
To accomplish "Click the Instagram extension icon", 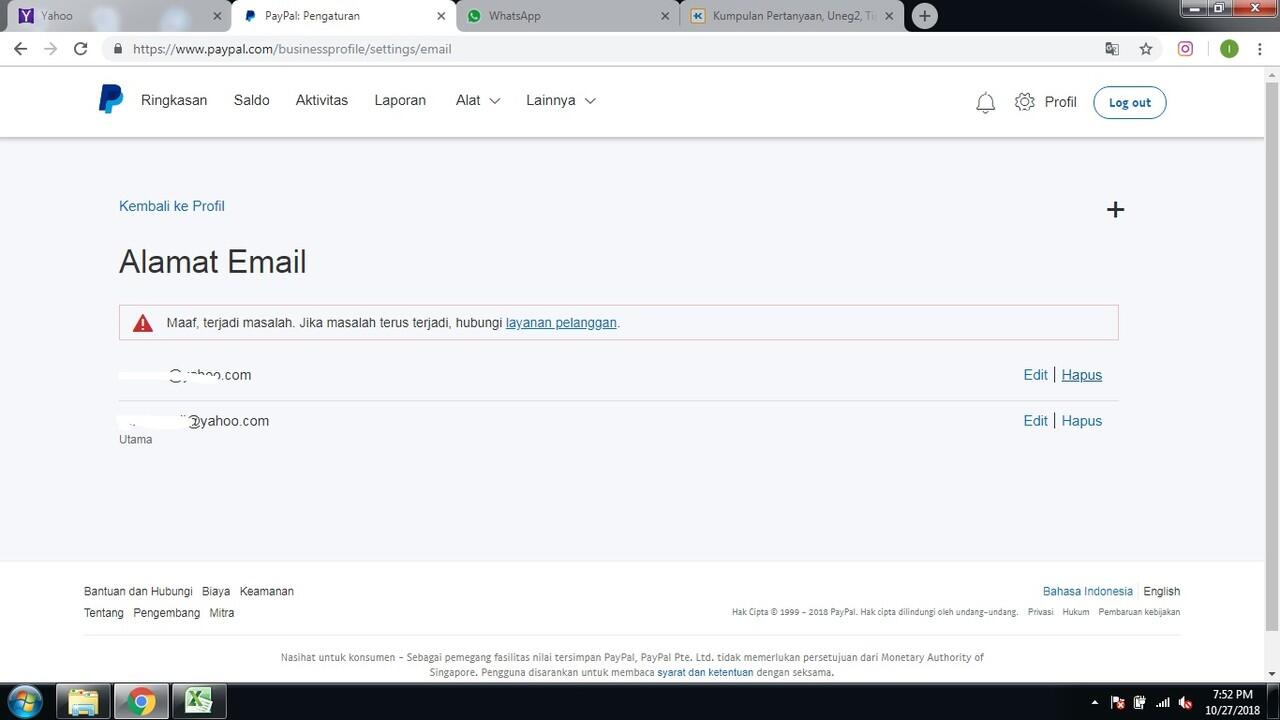I will (x=1185, y=48).
